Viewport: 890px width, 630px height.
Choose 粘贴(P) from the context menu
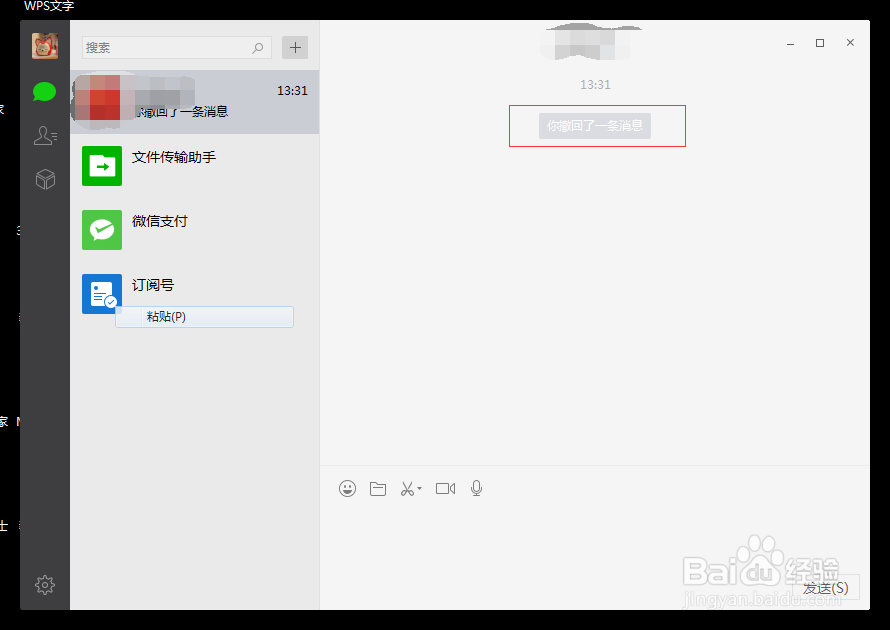click(x=204, y=317)
